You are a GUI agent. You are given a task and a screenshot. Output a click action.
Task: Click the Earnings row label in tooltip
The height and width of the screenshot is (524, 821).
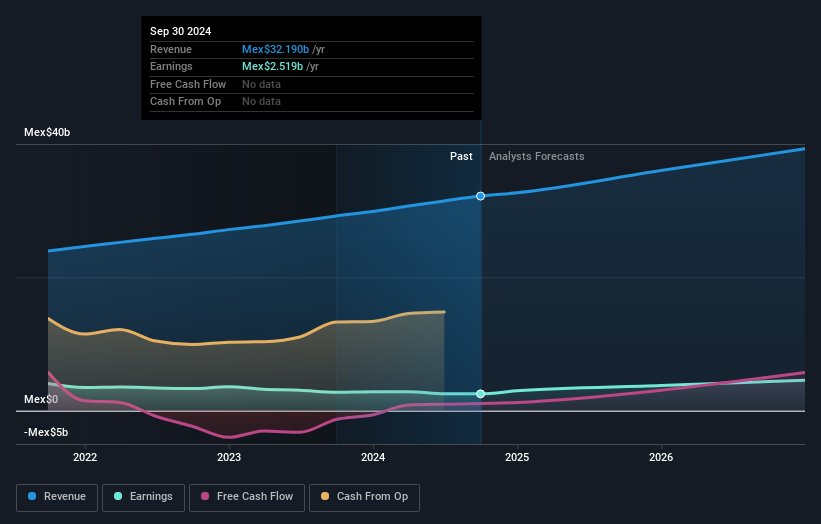pos(171,66)
